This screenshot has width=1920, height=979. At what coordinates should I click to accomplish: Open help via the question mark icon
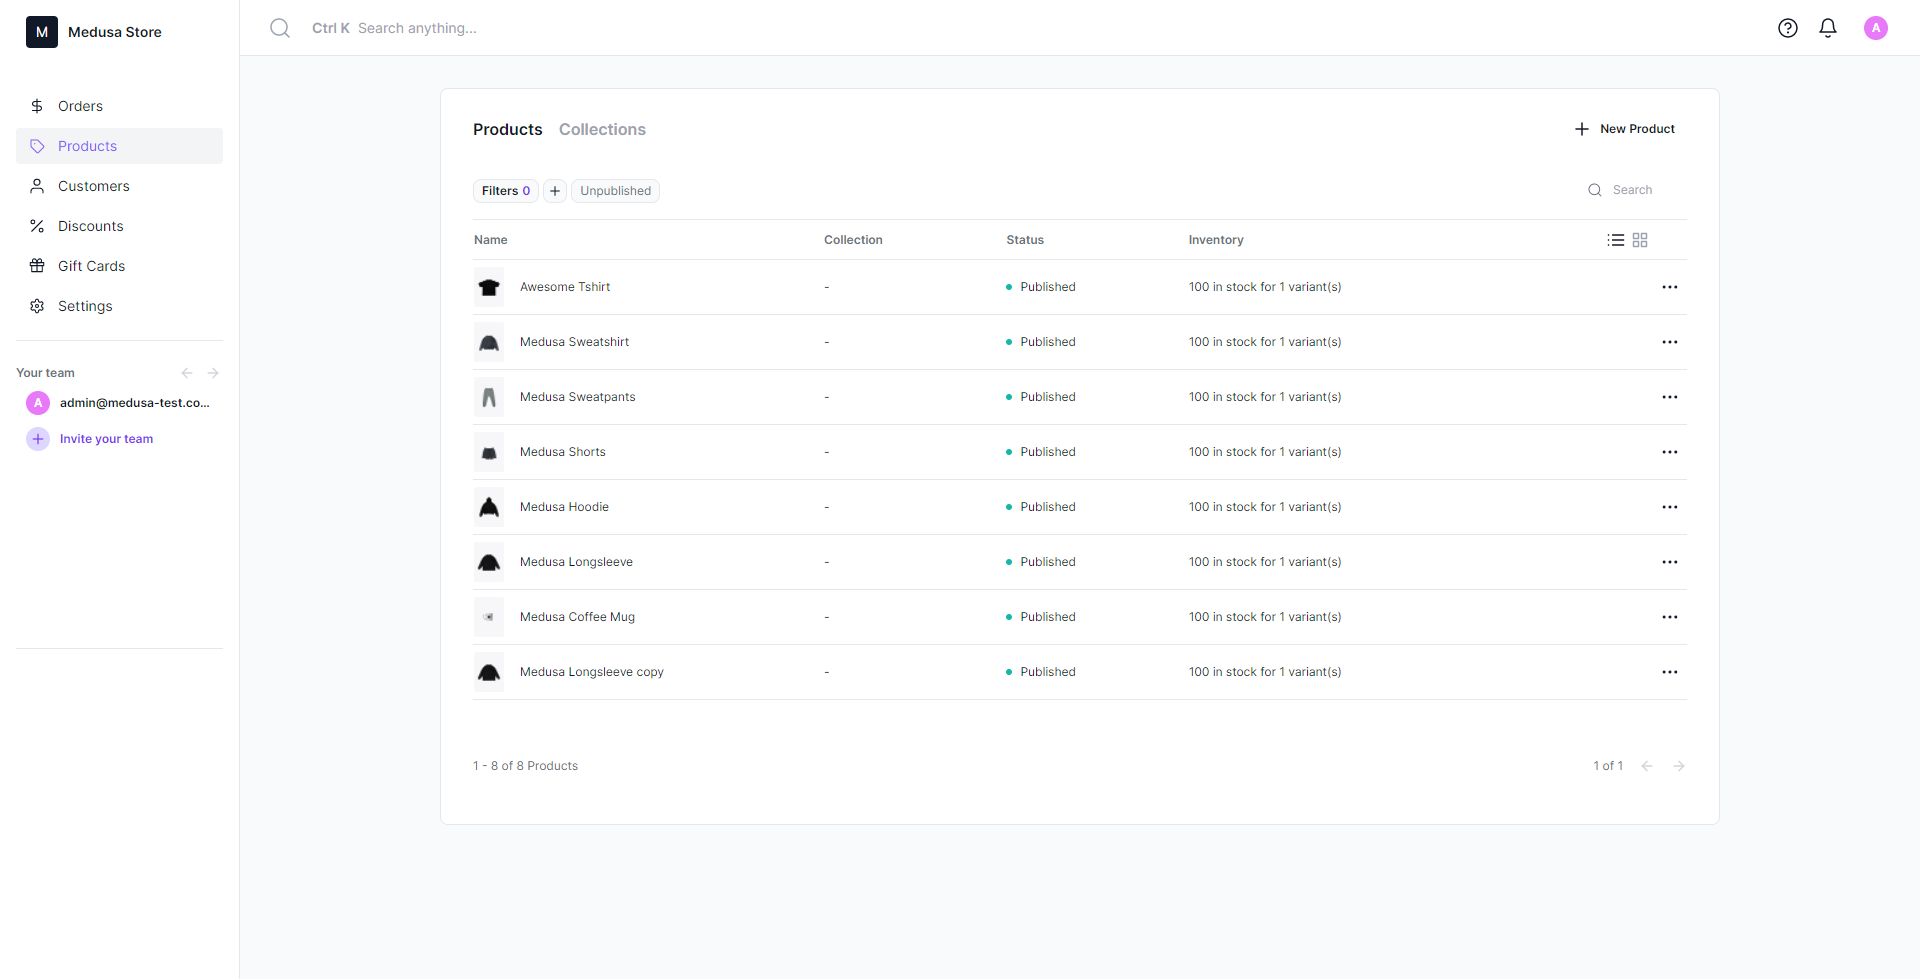coord(1788,28)
